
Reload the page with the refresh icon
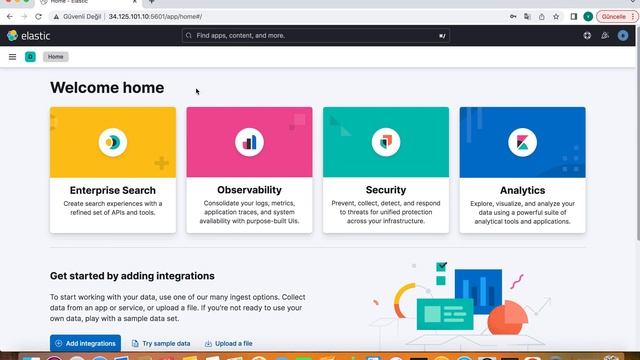(x=38, y=17)
